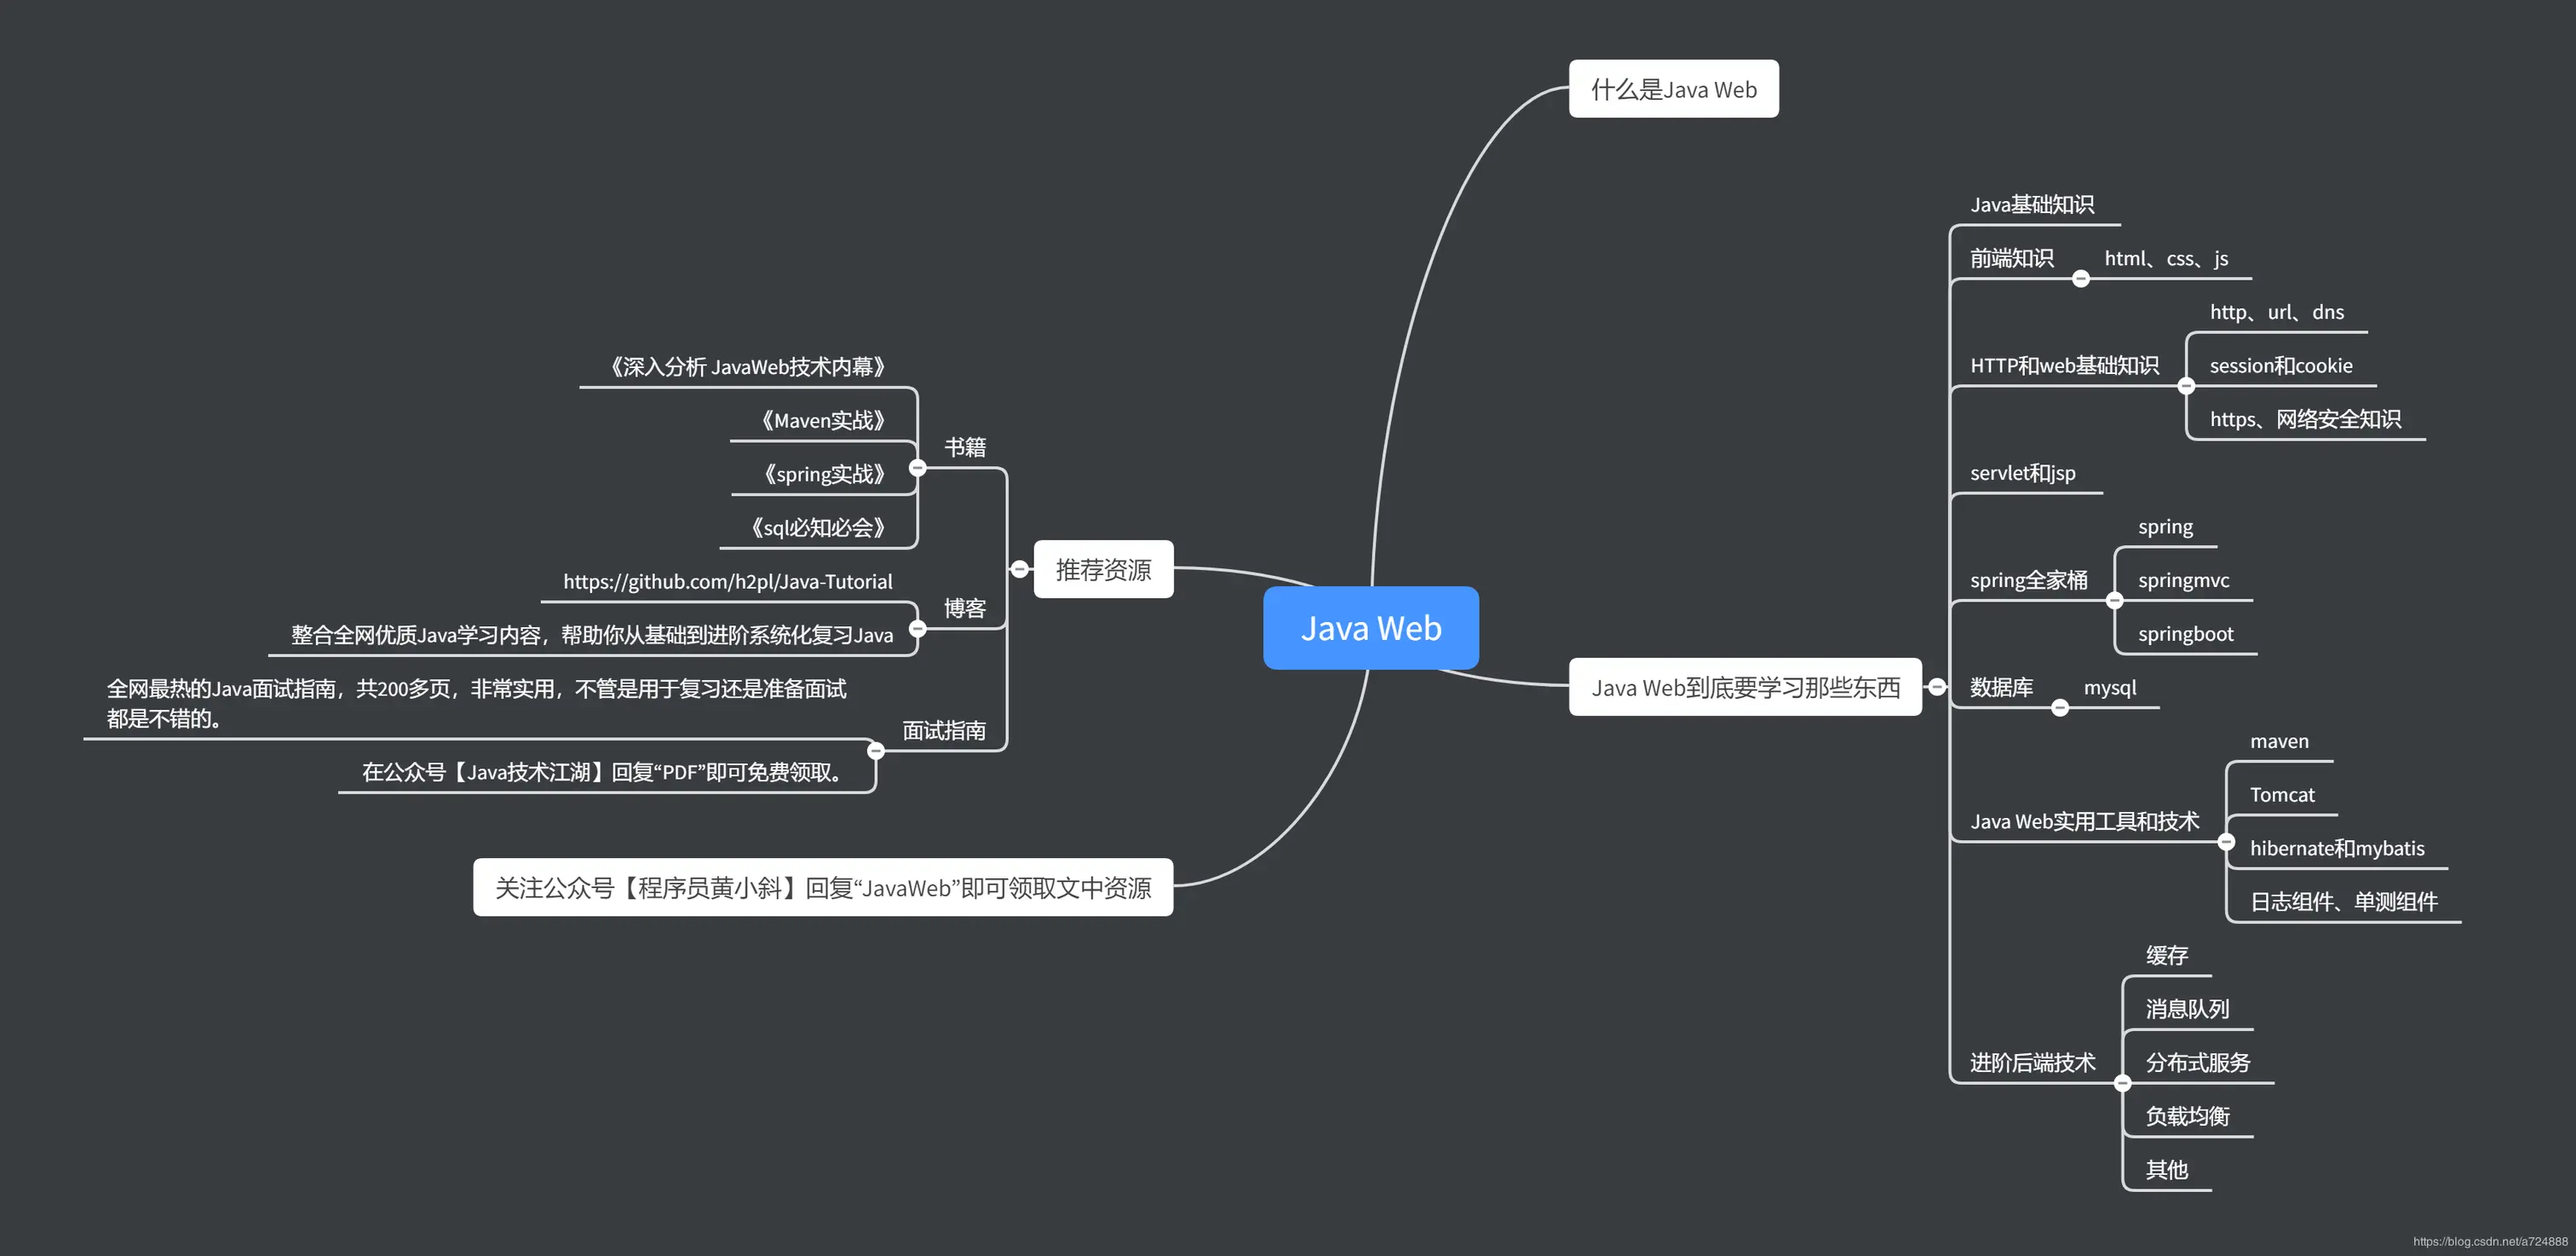
Task: Select the 《Maven实战》 book node
Action: click(x=822, y=421)
